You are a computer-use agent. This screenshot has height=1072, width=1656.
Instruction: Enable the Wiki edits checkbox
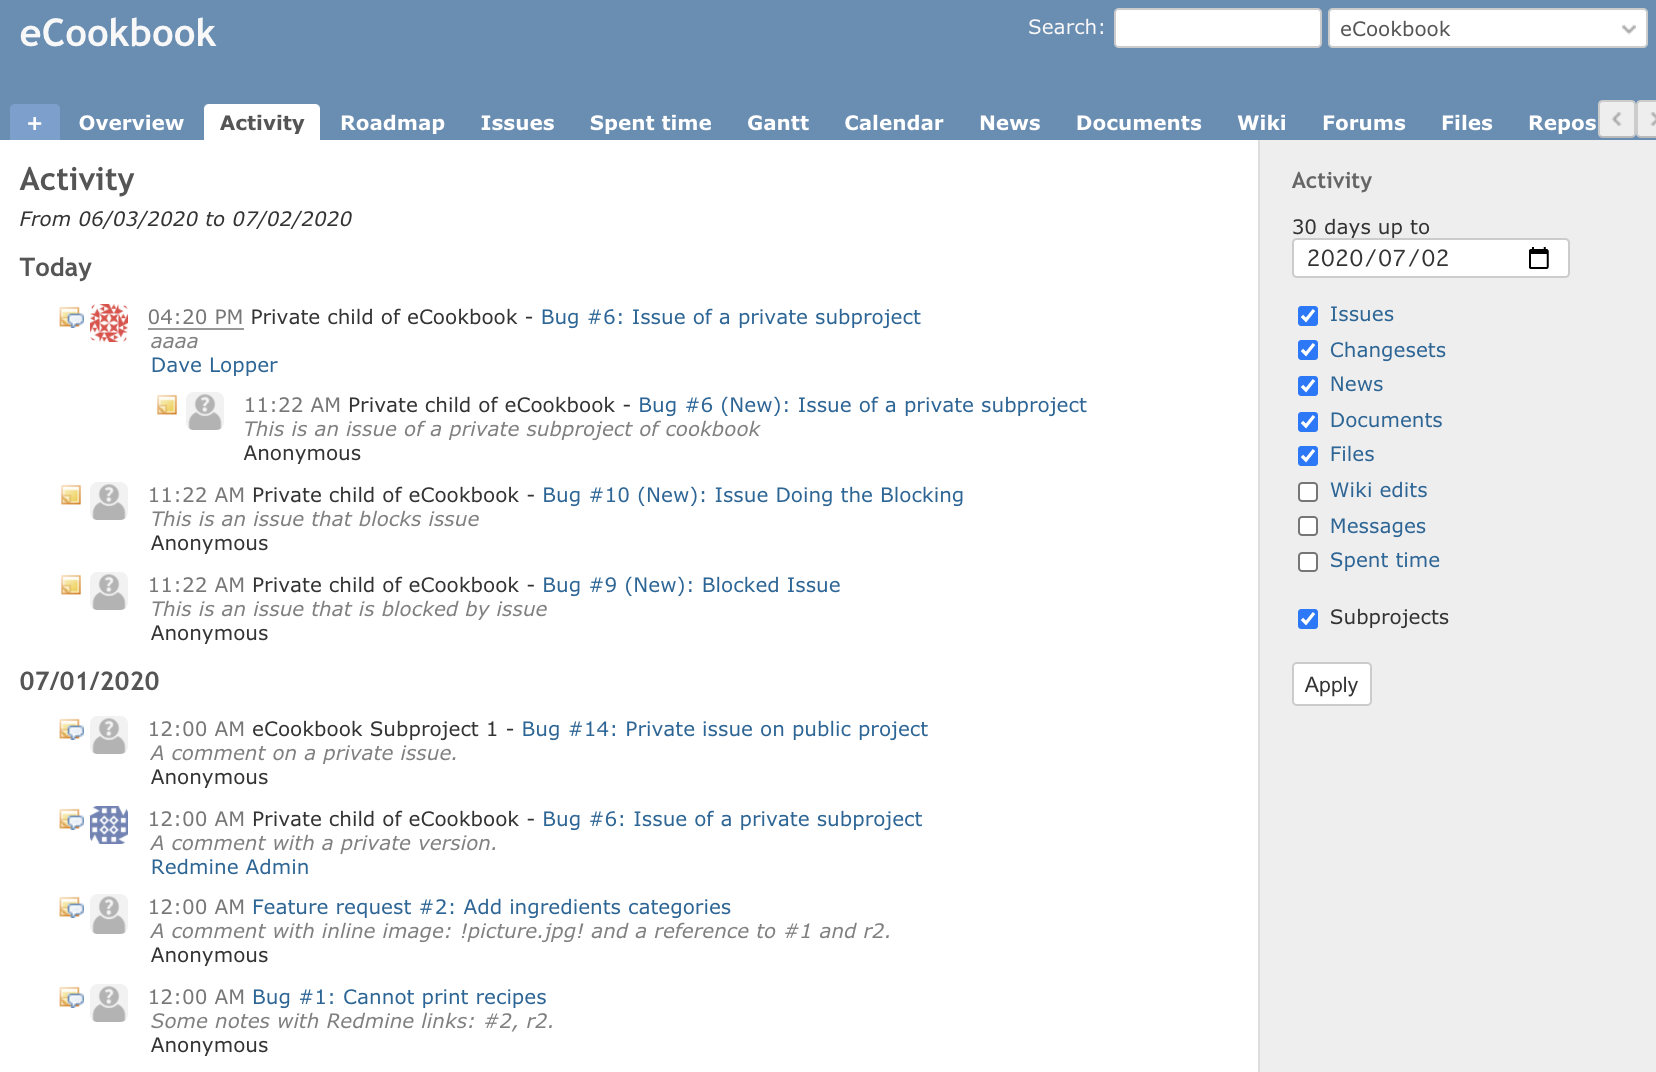point(1308,491)
